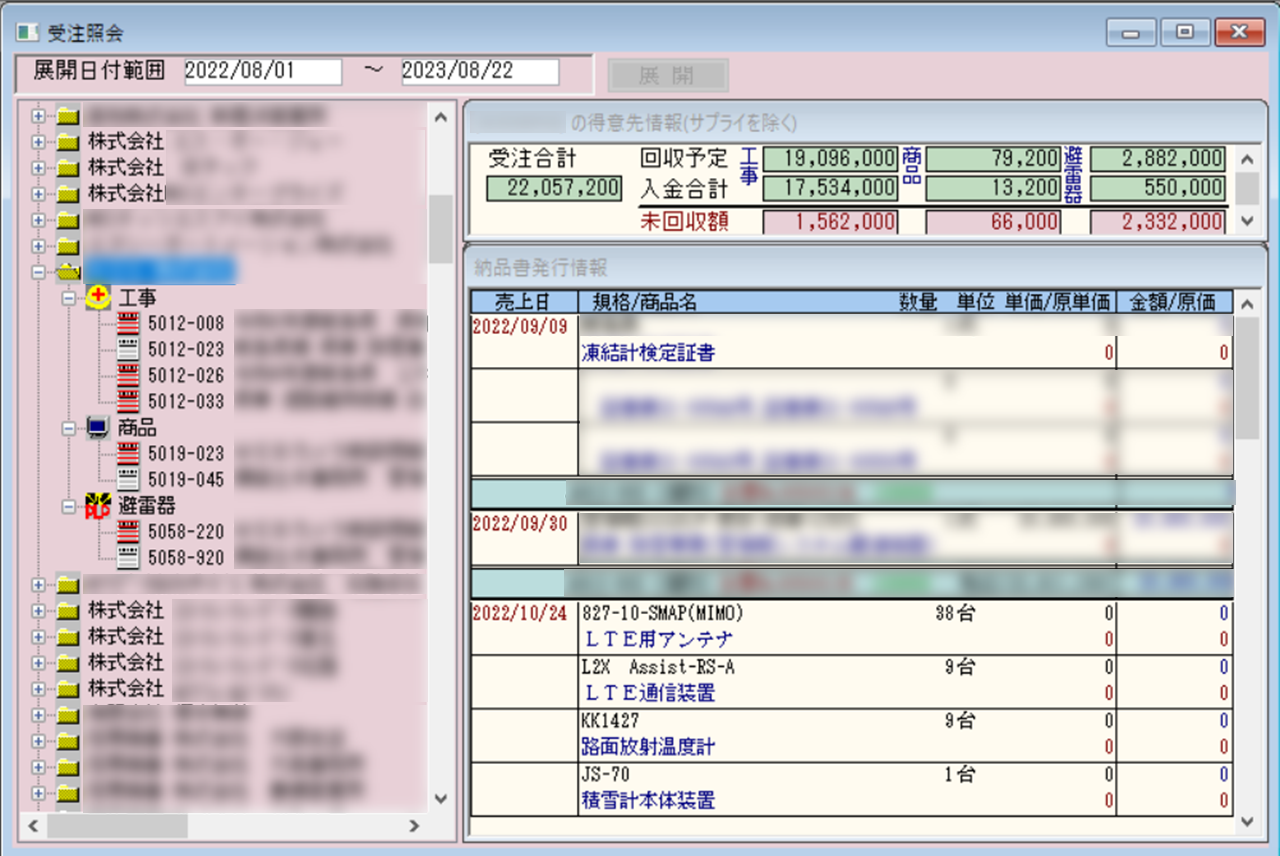Click the 避雷器 PLP lightning icon
This screenshot has height=856, width=1280.
tap(98, 505)
